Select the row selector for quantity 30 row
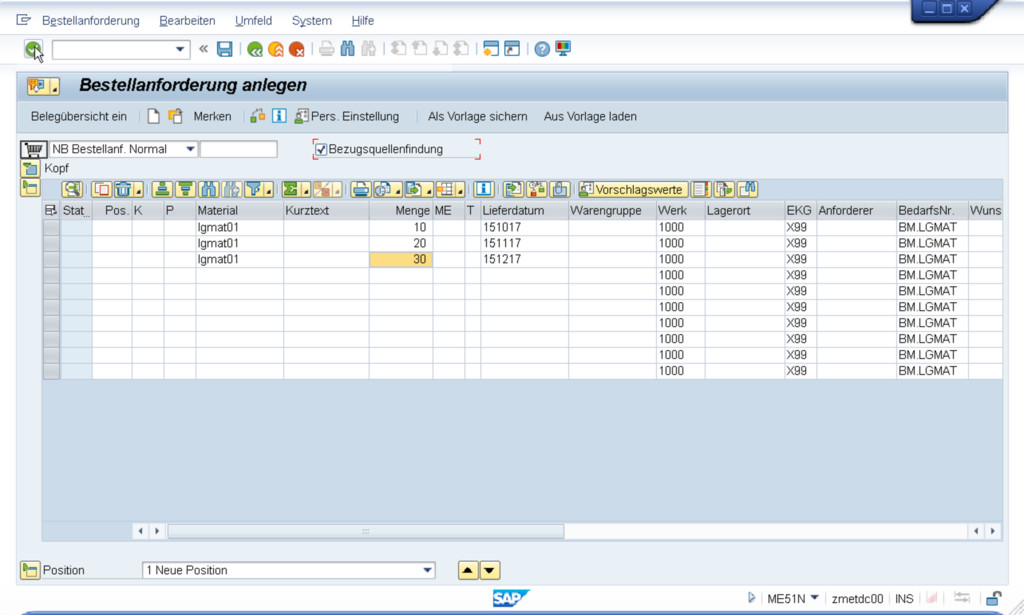Screen dimensions: 1024x615 point(51,259)
